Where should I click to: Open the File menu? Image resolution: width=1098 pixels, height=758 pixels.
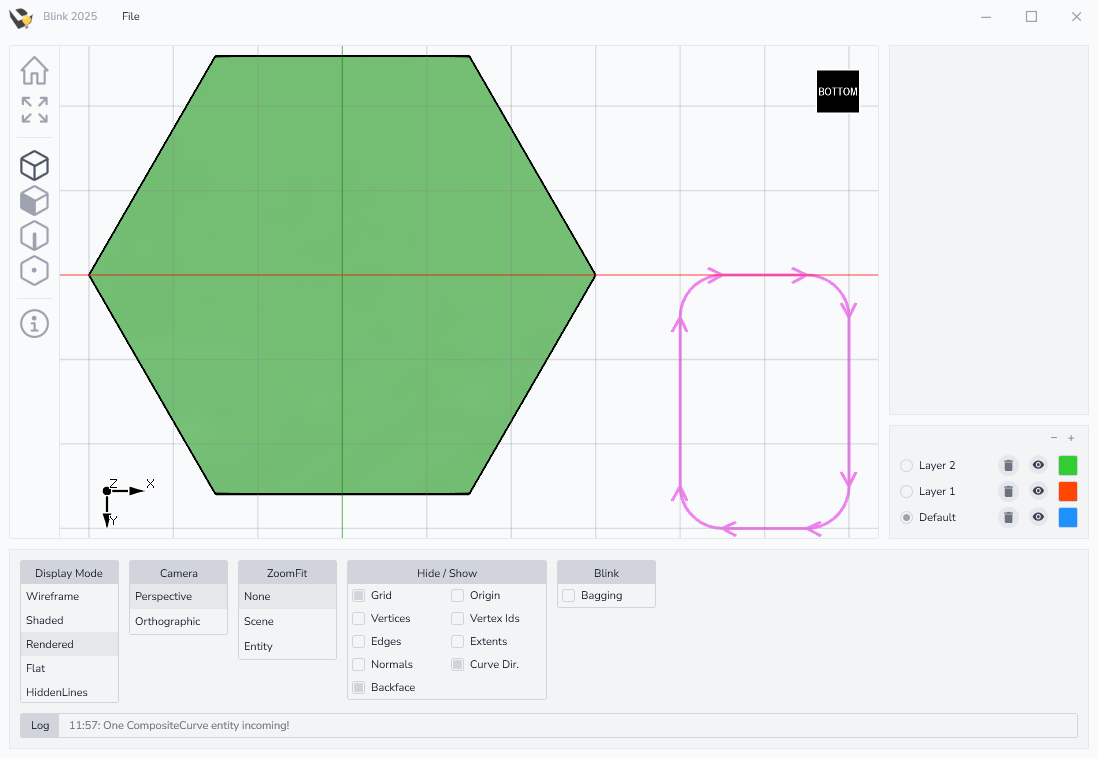pos(131,16)
